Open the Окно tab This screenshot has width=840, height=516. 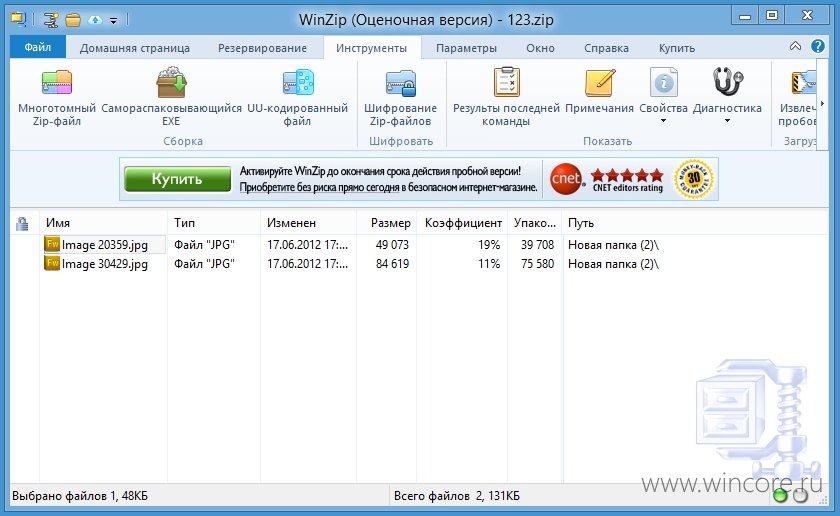[540, 48]
